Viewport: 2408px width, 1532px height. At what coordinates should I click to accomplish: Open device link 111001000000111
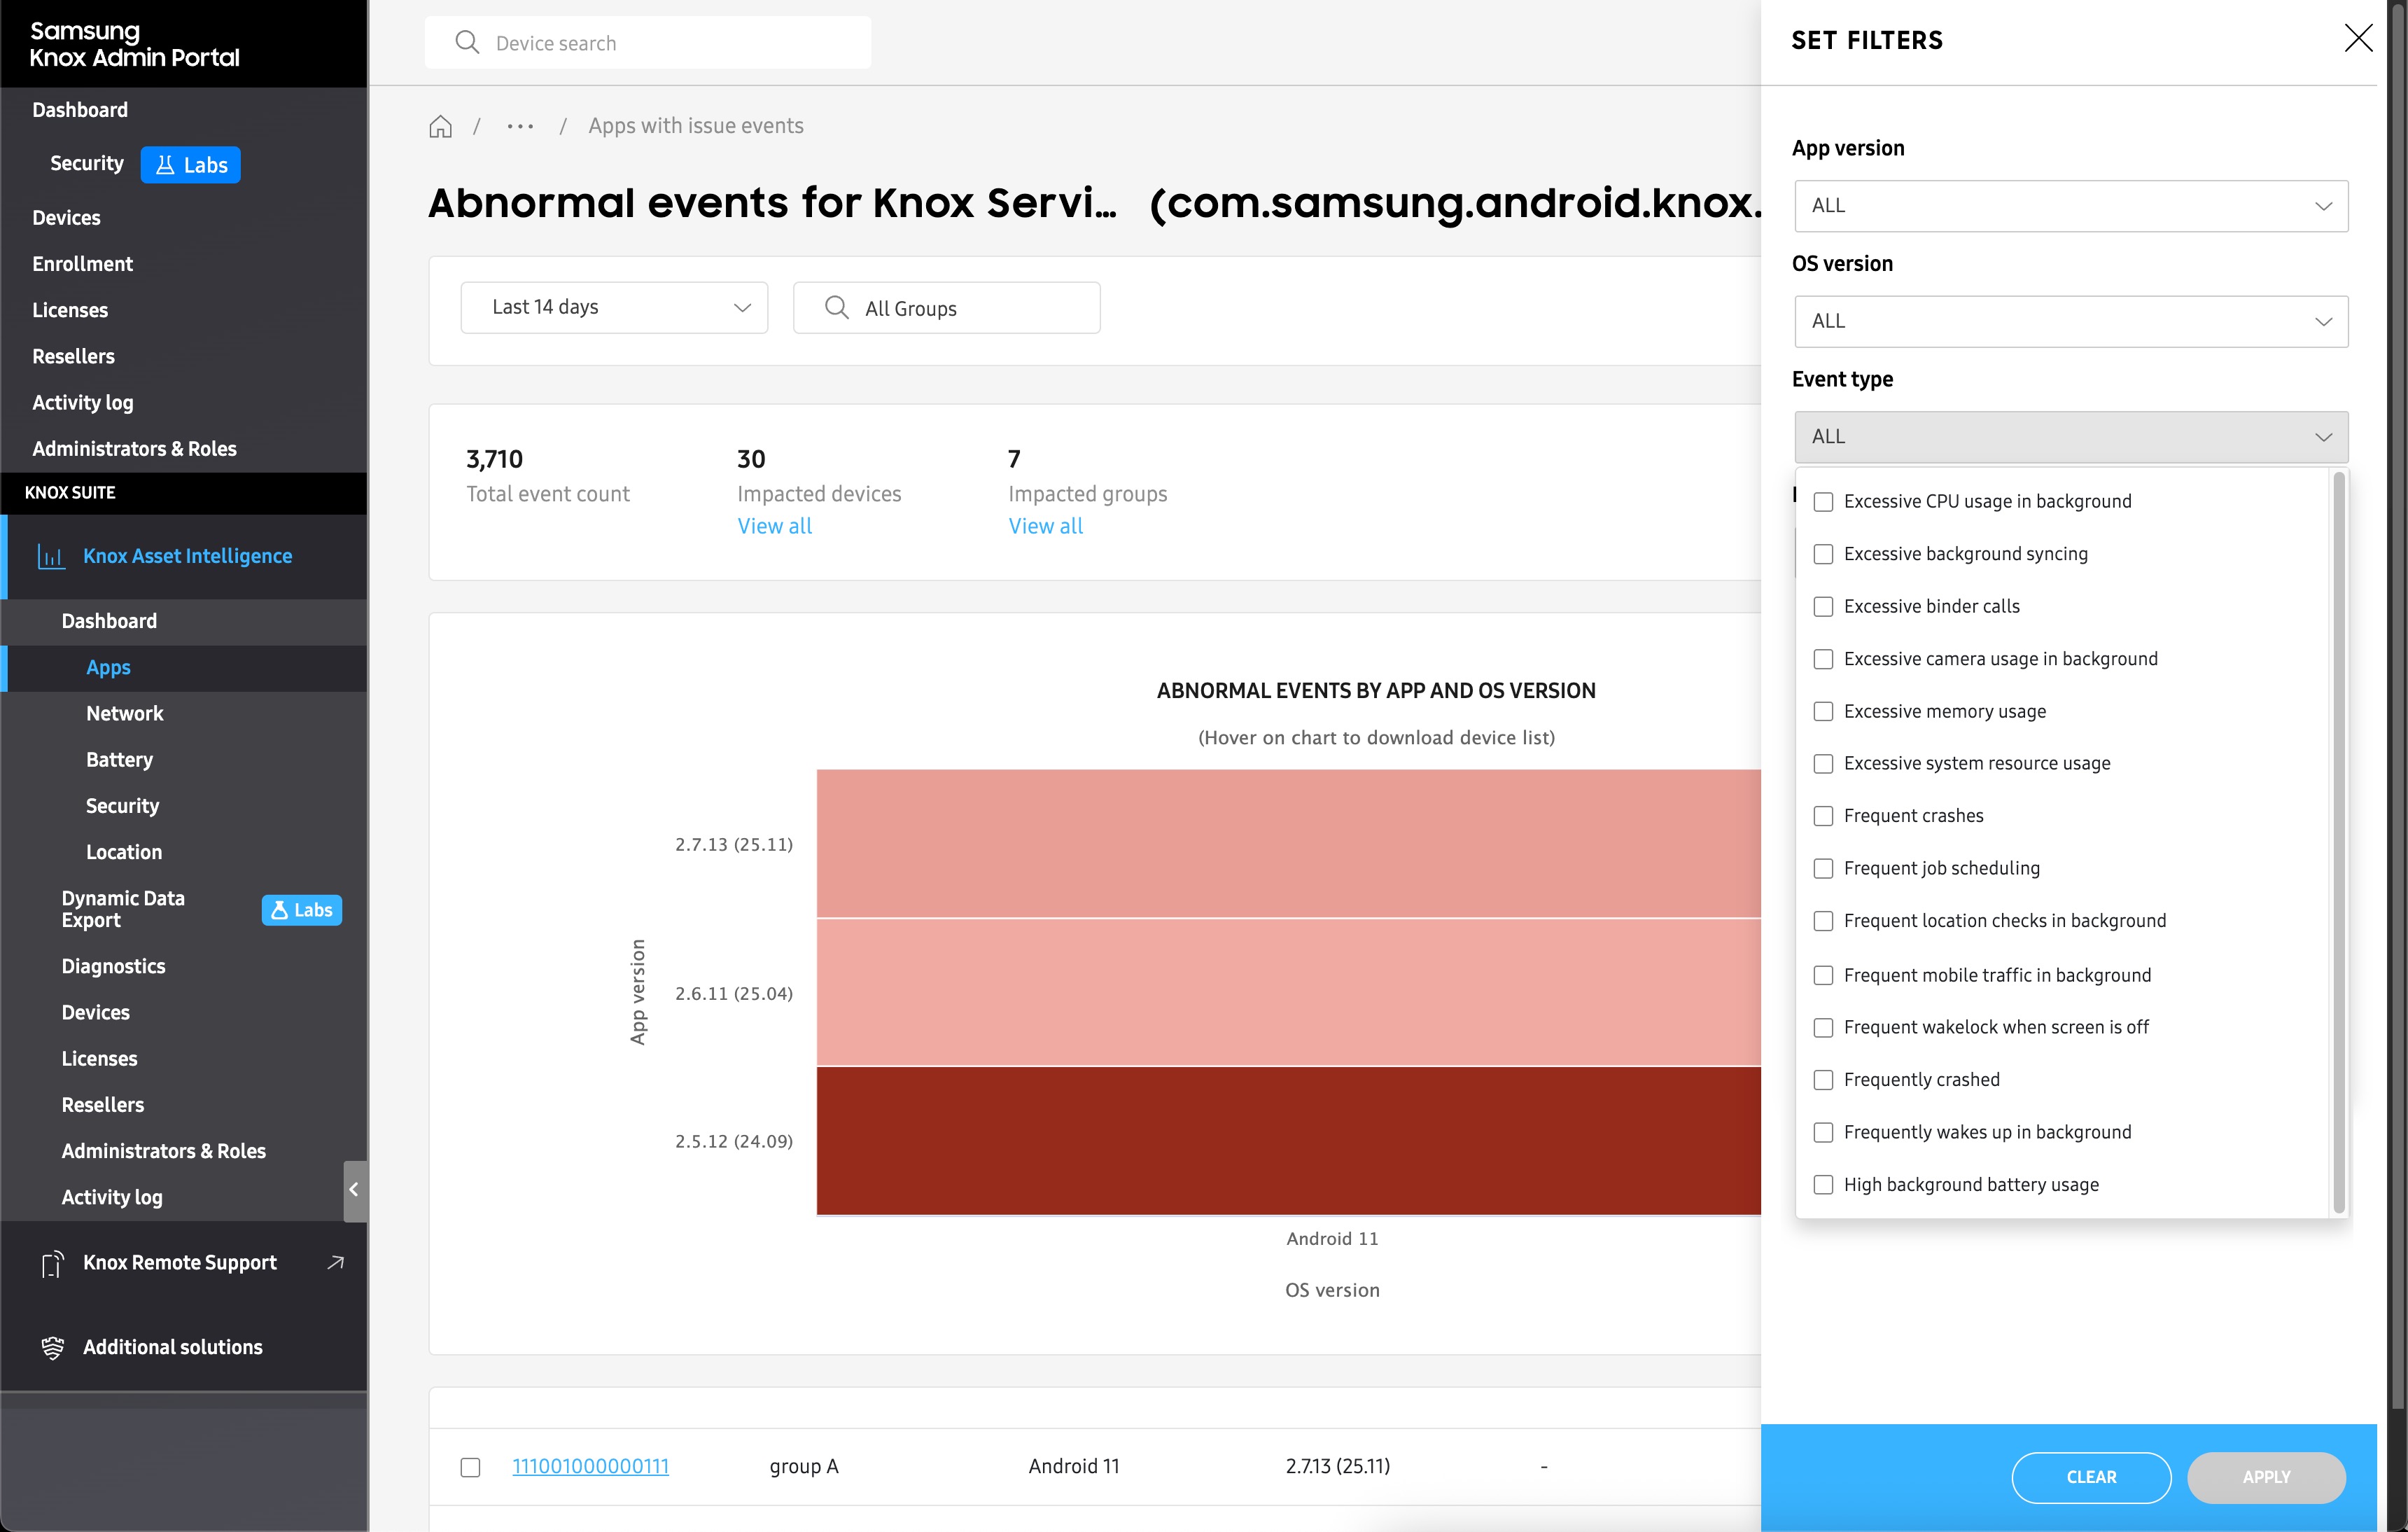pos(590,1467)
